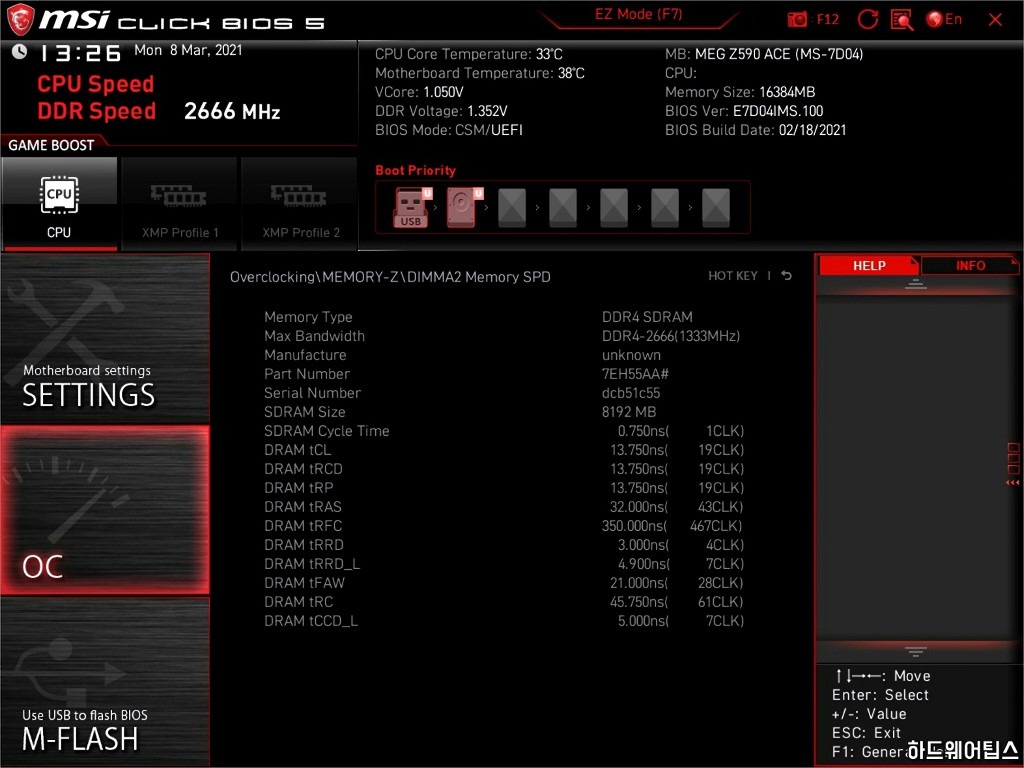
Task: Select the Max Bandwidth row
Action: coord(504,336)
